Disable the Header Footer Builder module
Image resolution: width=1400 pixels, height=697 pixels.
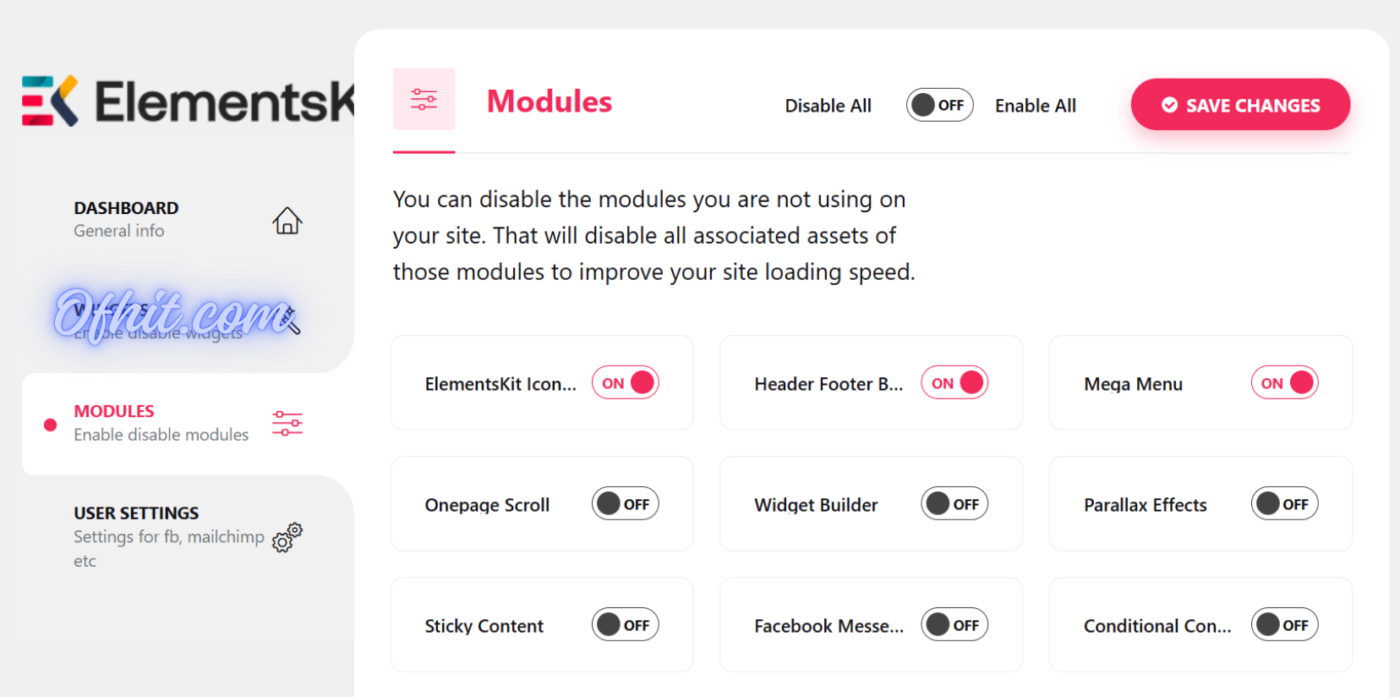(954, 383)
